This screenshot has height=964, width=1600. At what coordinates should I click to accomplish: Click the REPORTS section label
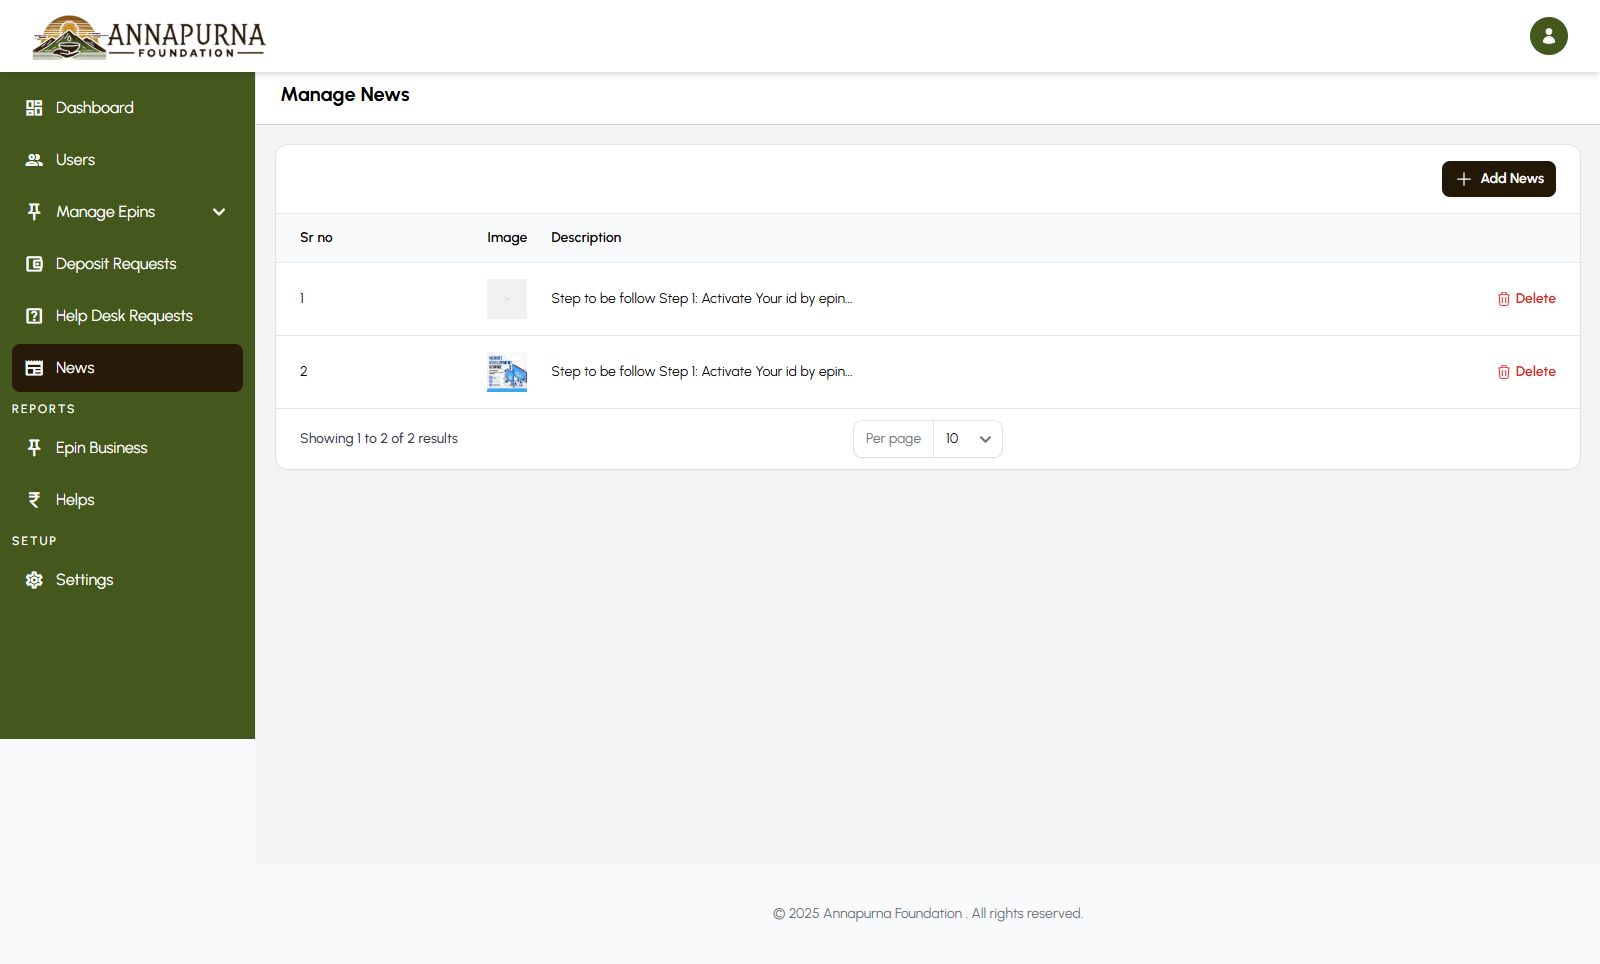click(x=43, y=409)
